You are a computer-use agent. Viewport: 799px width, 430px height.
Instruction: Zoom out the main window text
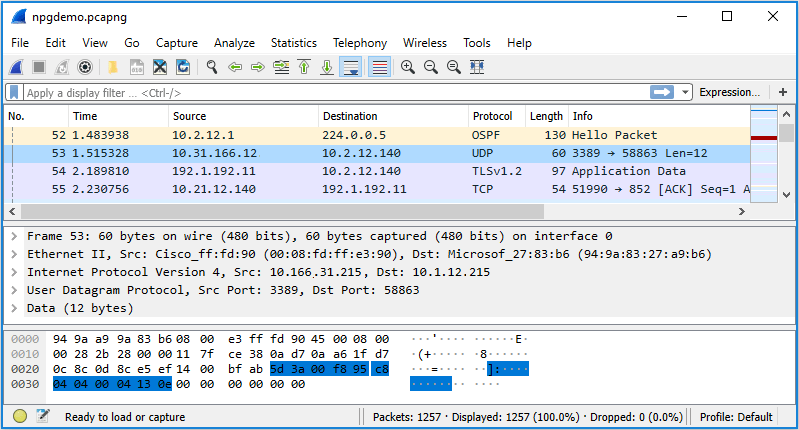[x=431, y=67]
